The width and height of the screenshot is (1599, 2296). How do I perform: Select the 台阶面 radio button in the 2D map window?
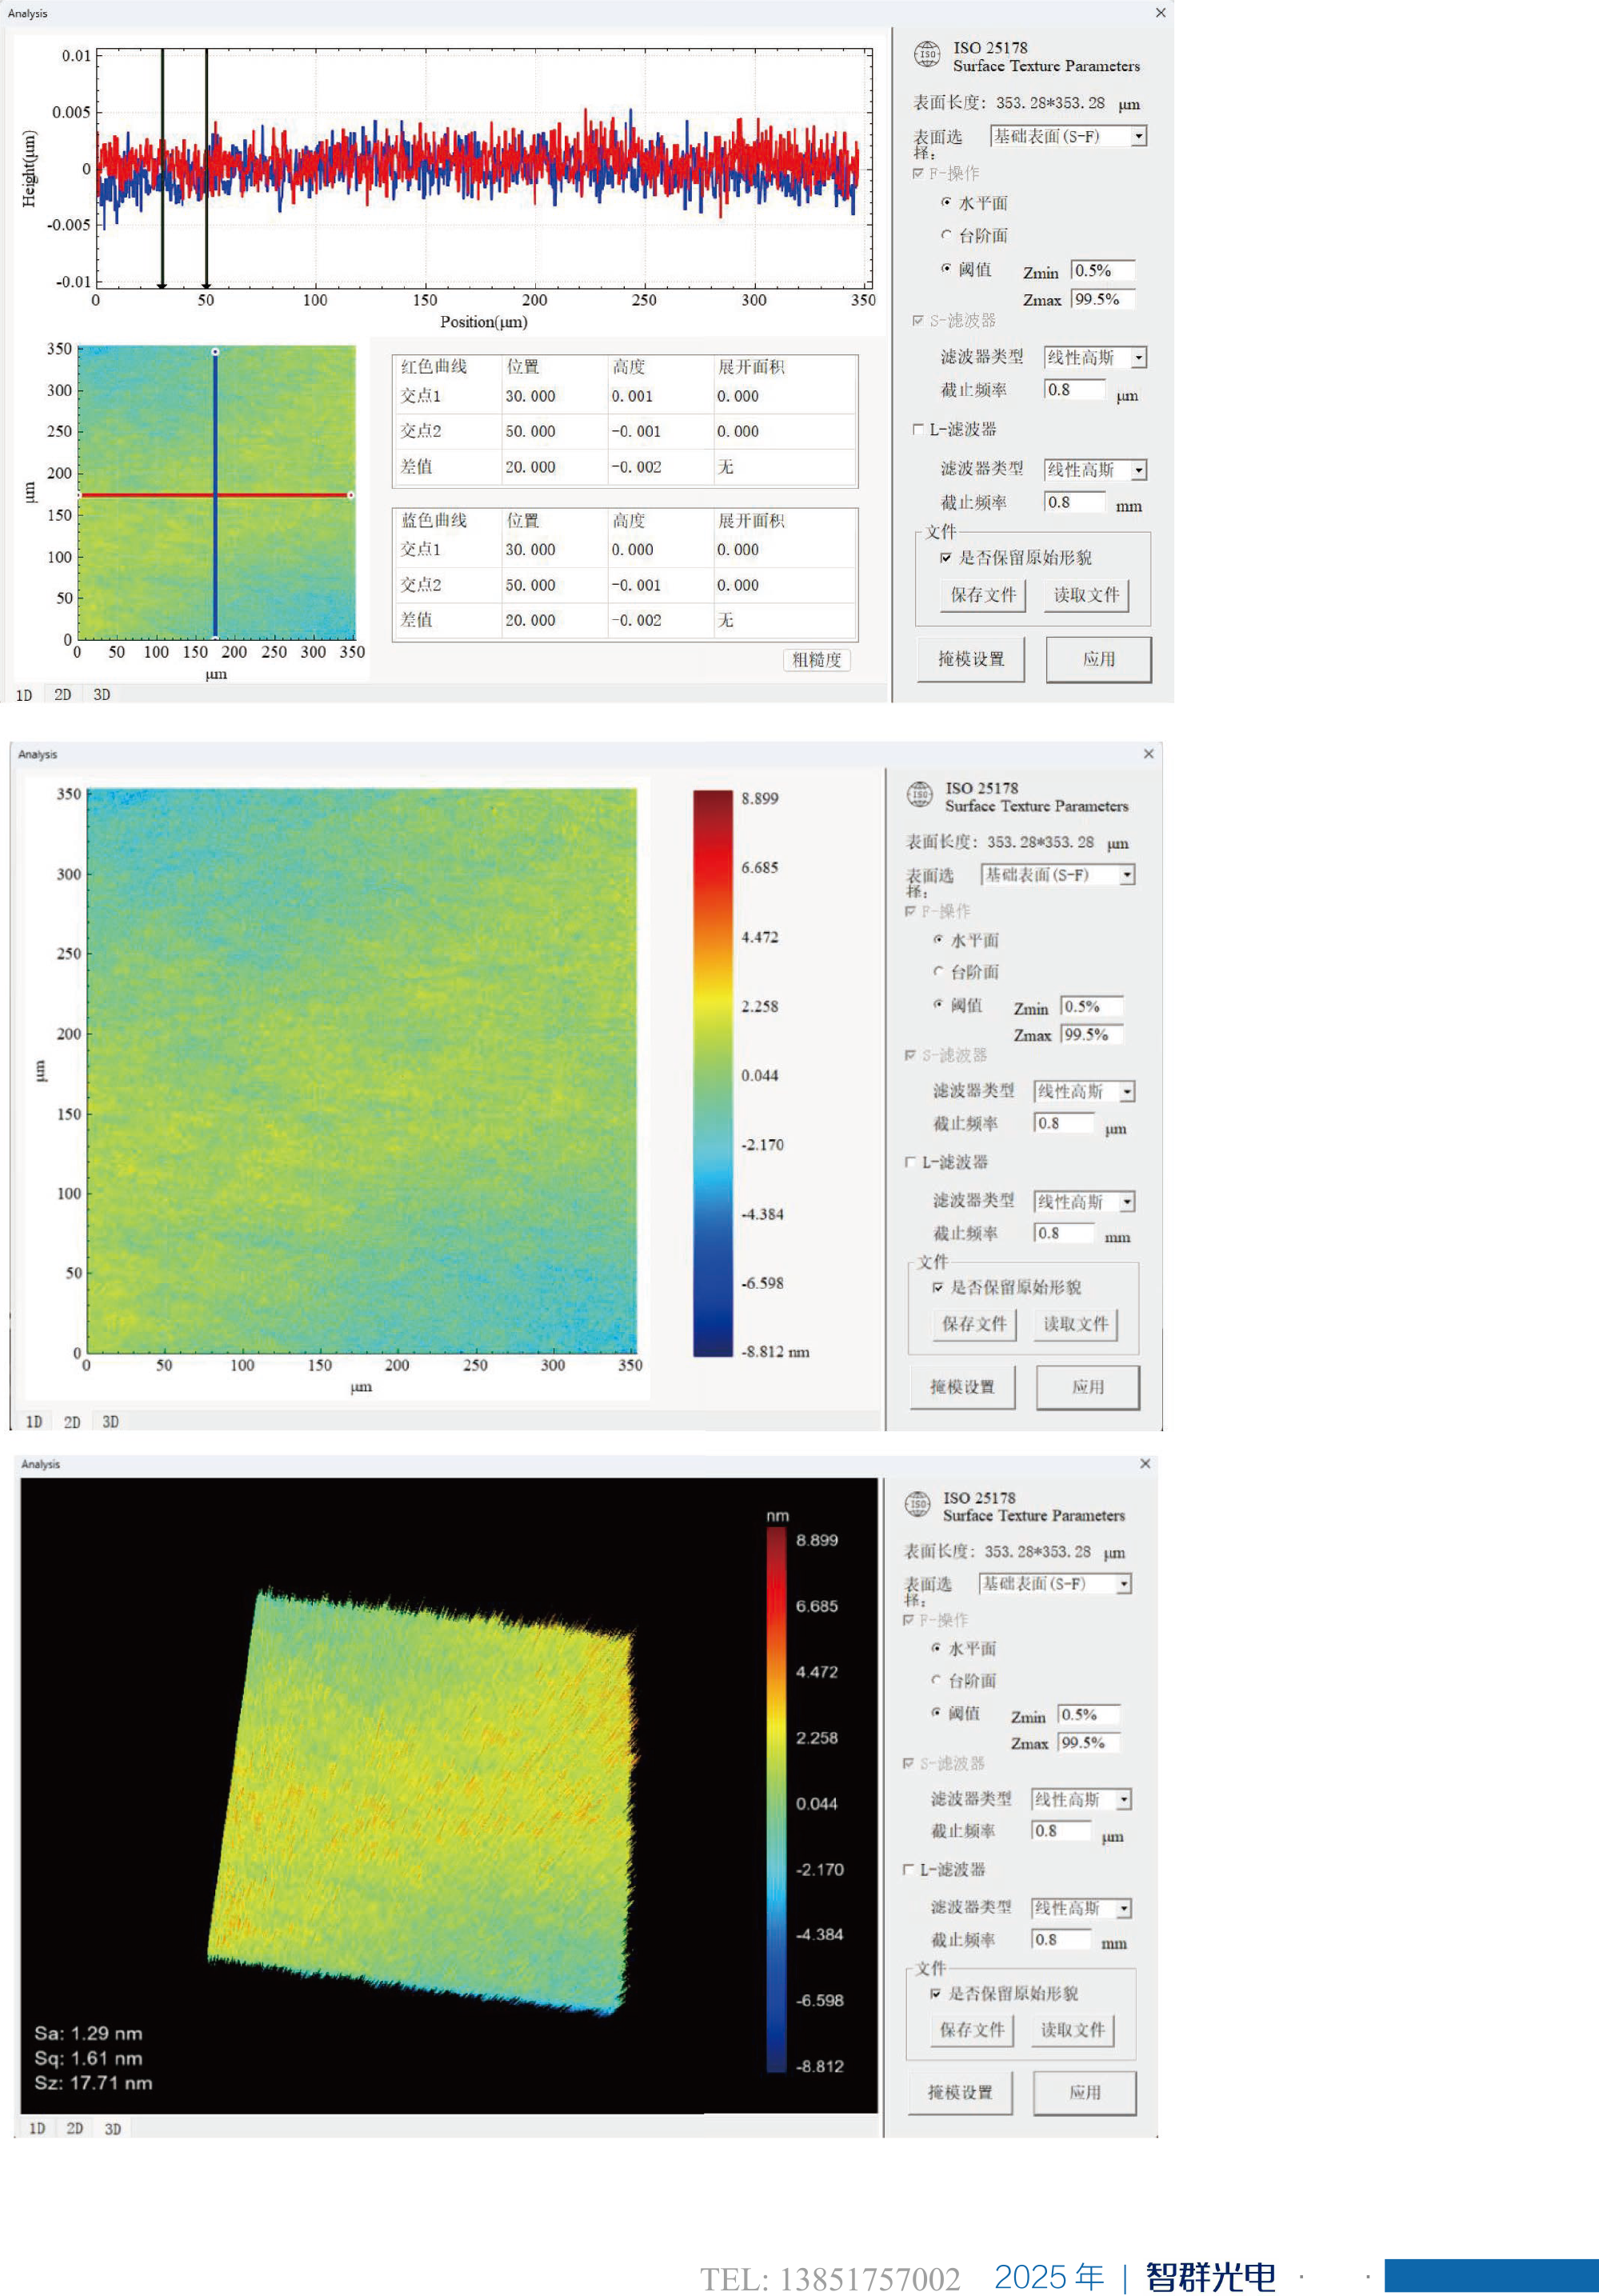coord(938,971)
